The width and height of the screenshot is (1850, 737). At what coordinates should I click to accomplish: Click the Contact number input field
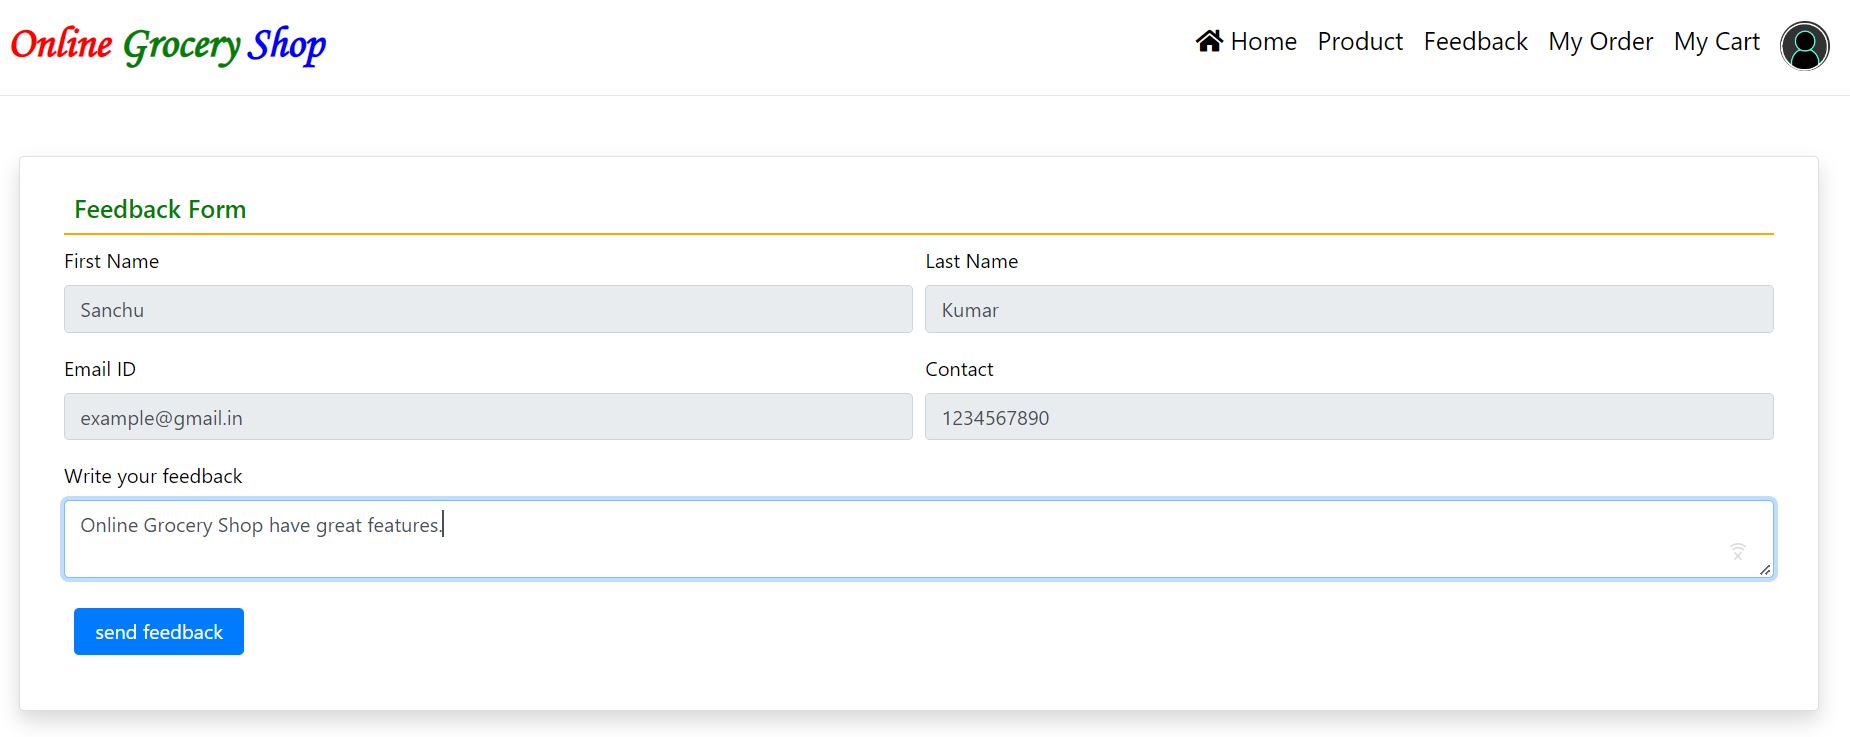point(1348,417)
